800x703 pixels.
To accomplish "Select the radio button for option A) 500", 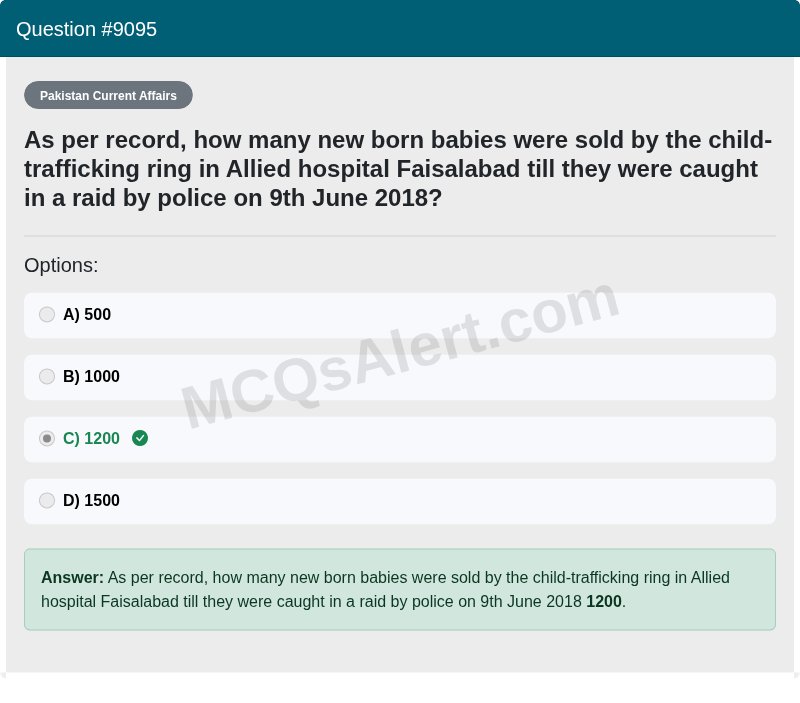I will tap(47, 314).
